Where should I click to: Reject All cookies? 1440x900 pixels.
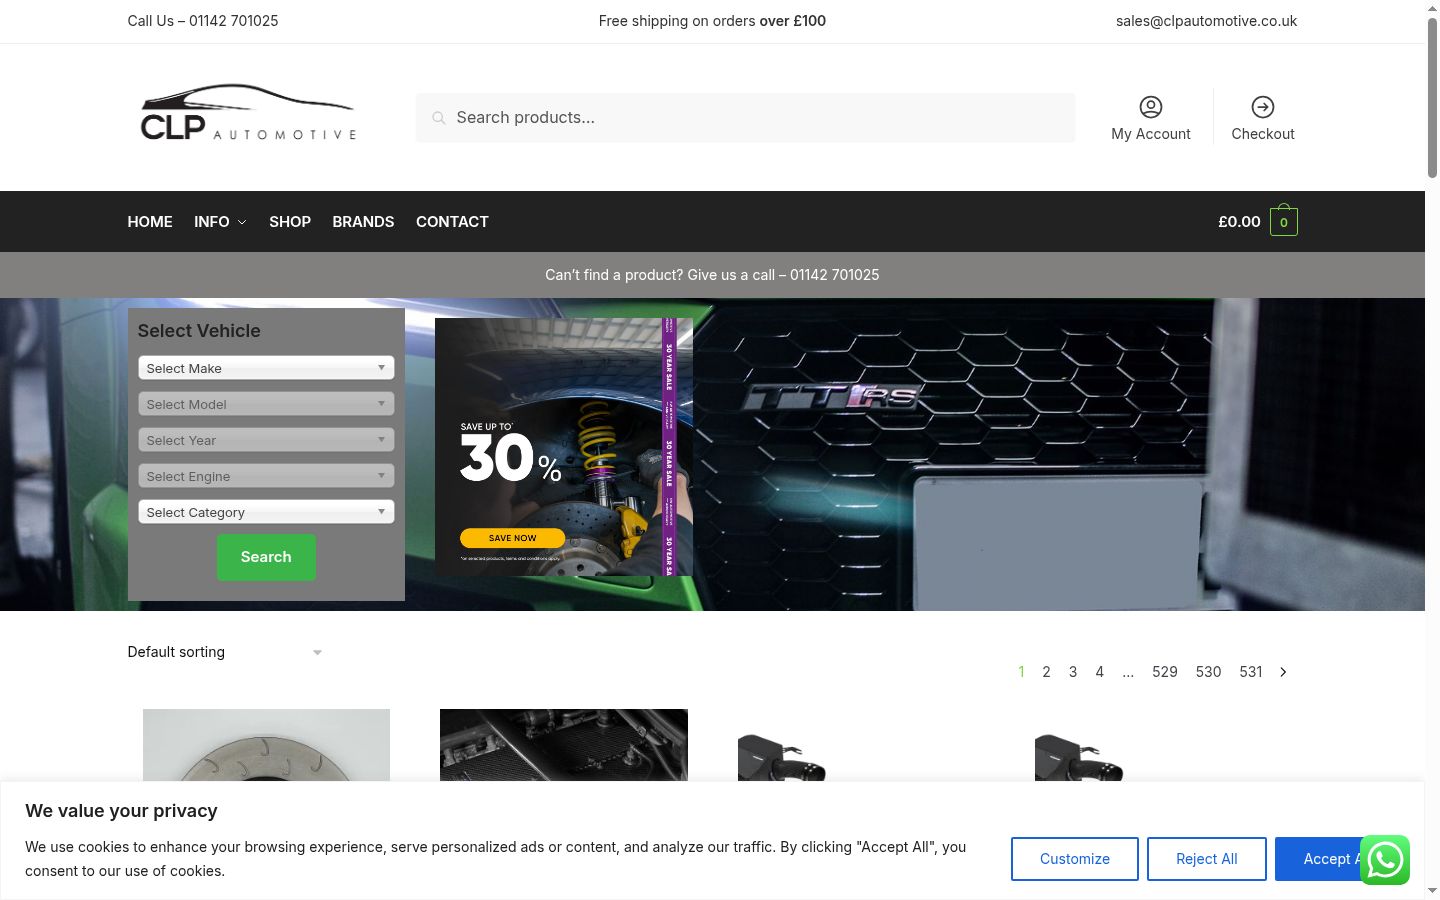pos(1207,859)
